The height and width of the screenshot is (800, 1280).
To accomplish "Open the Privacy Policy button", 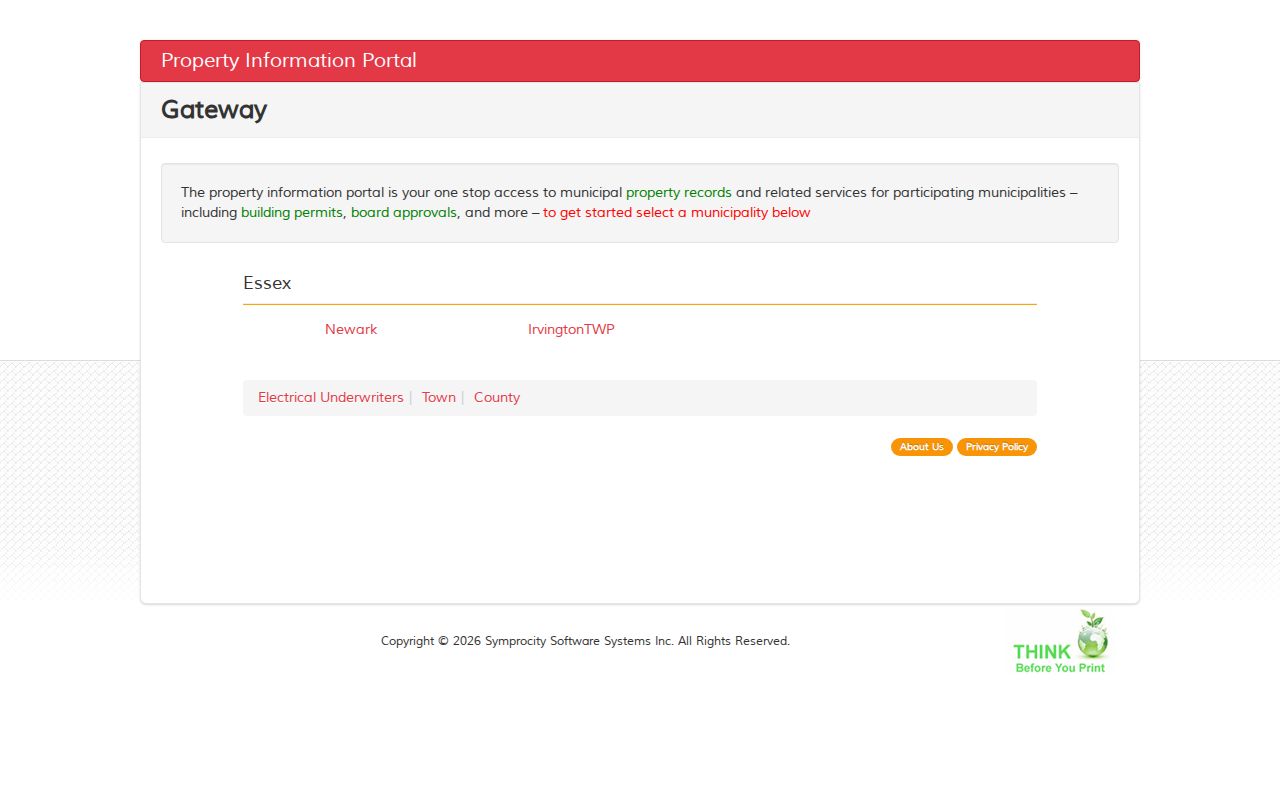I will [x=997, y=447].
